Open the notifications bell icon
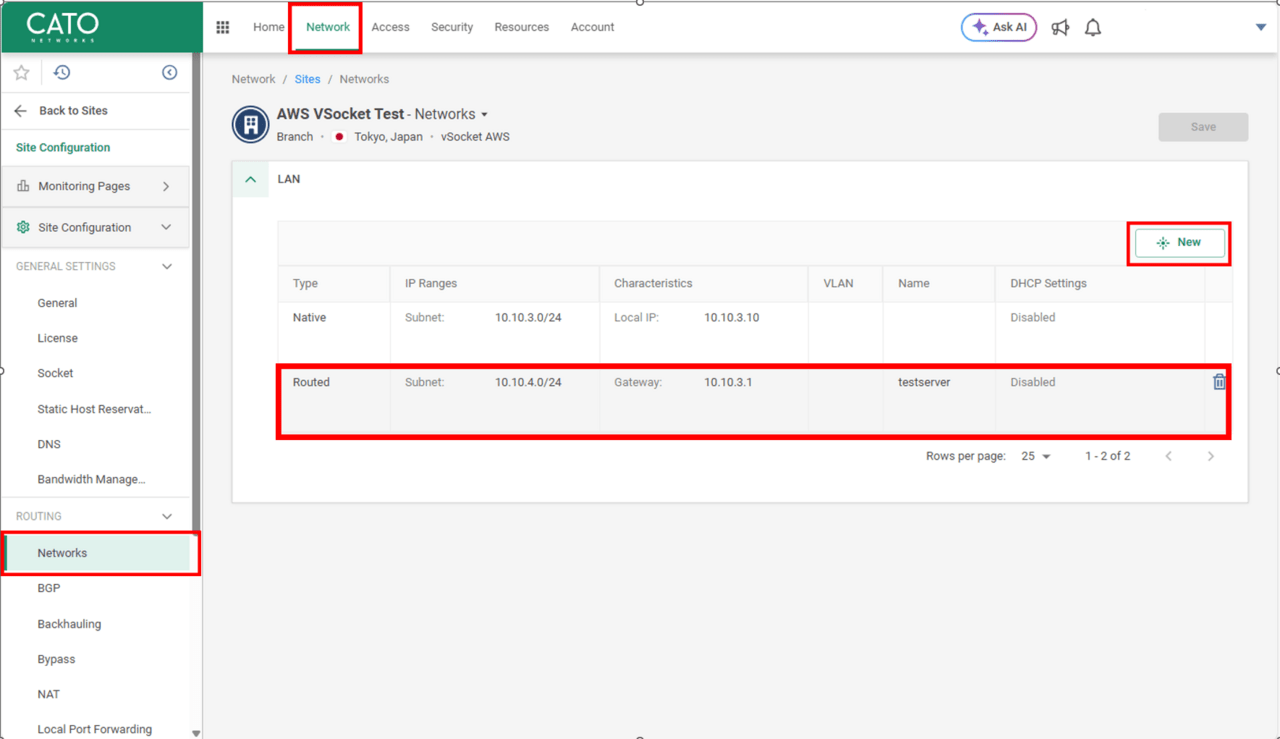 click(x=1093, y=28)
